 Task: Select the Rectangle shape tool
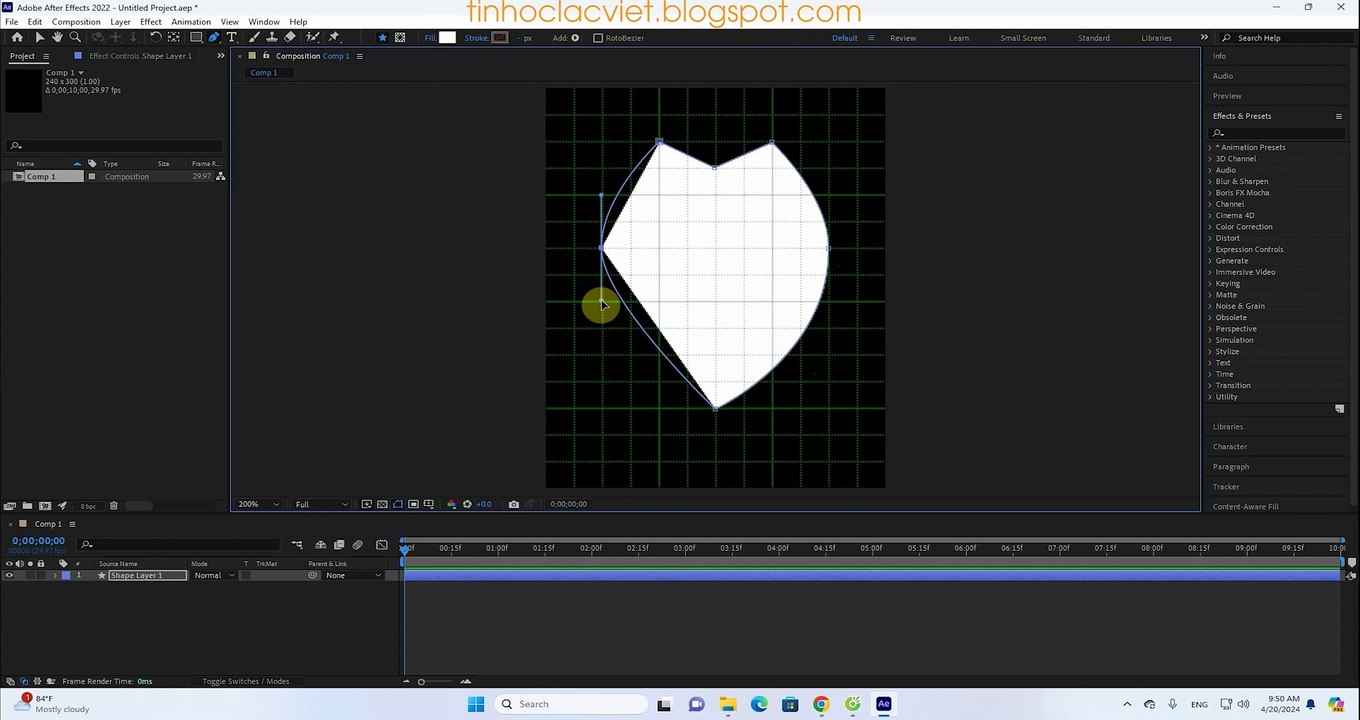click(x=196, y=37)
